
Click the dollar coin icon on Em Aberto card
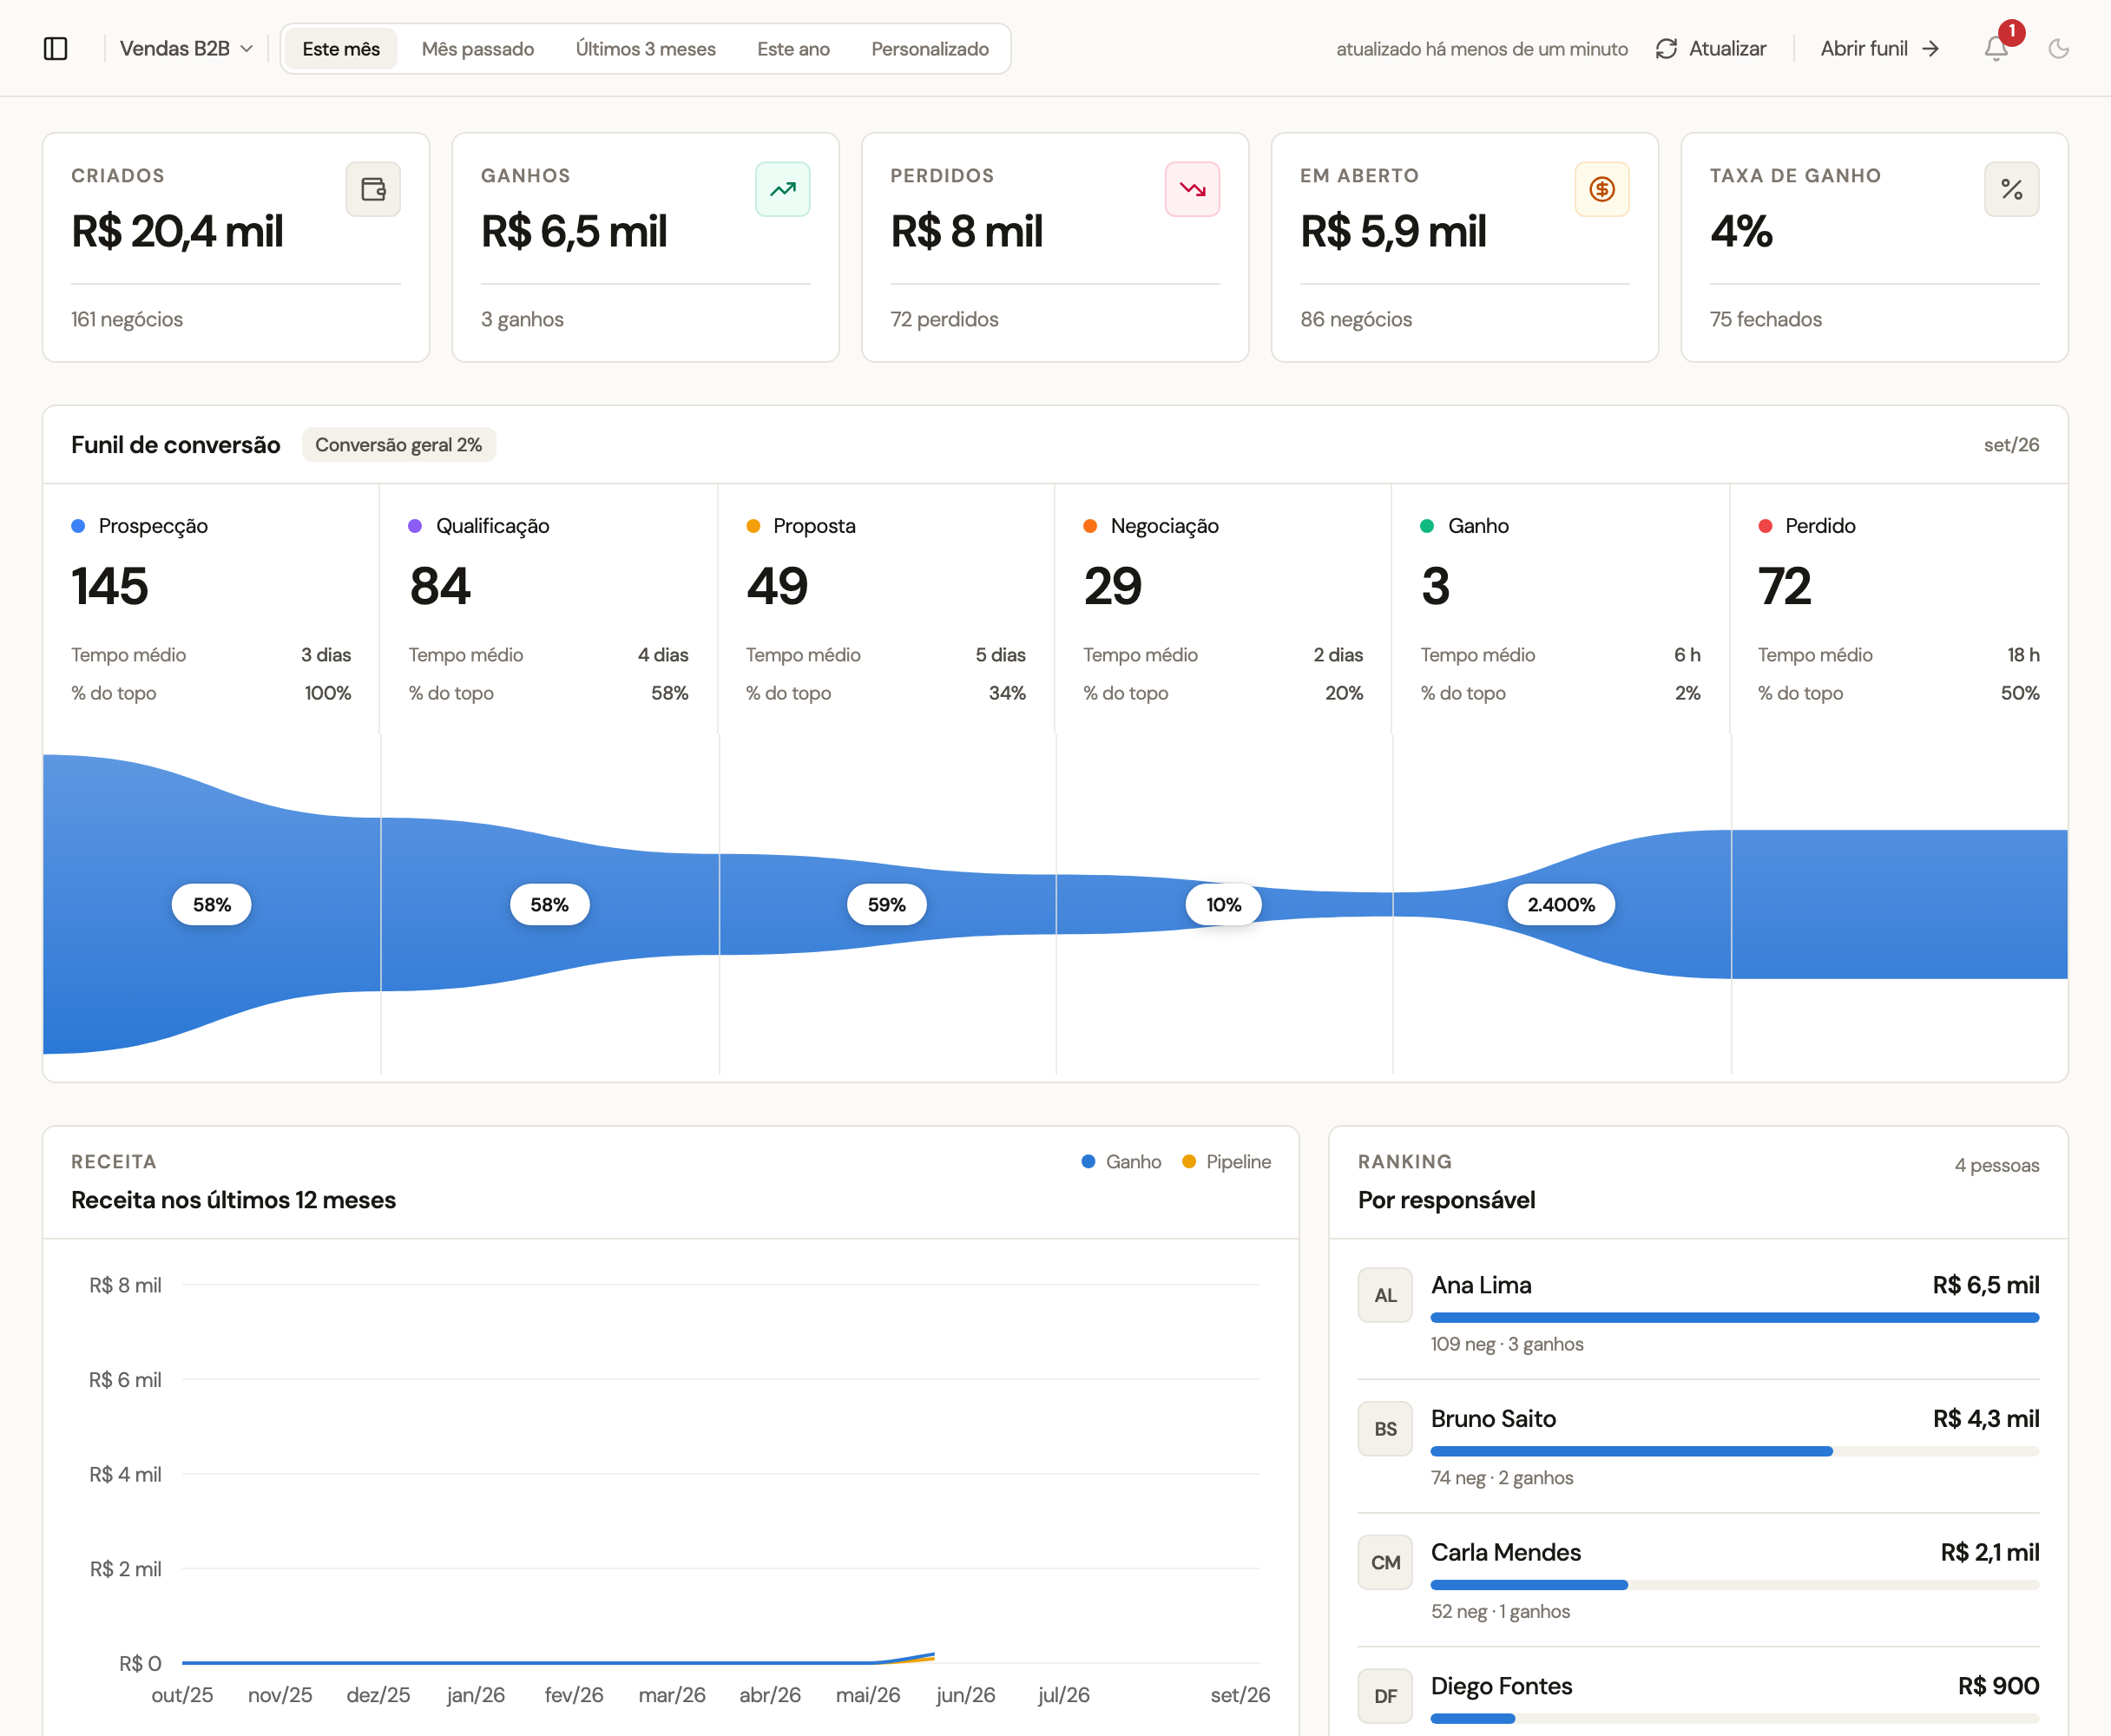pos(1602,189)
